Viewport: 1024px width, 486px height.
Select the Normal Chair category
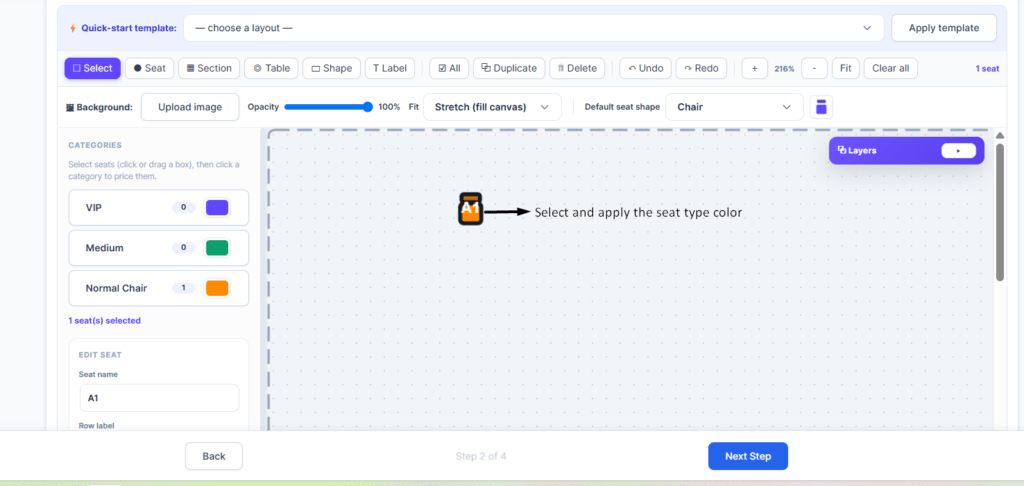pos(159,288)
